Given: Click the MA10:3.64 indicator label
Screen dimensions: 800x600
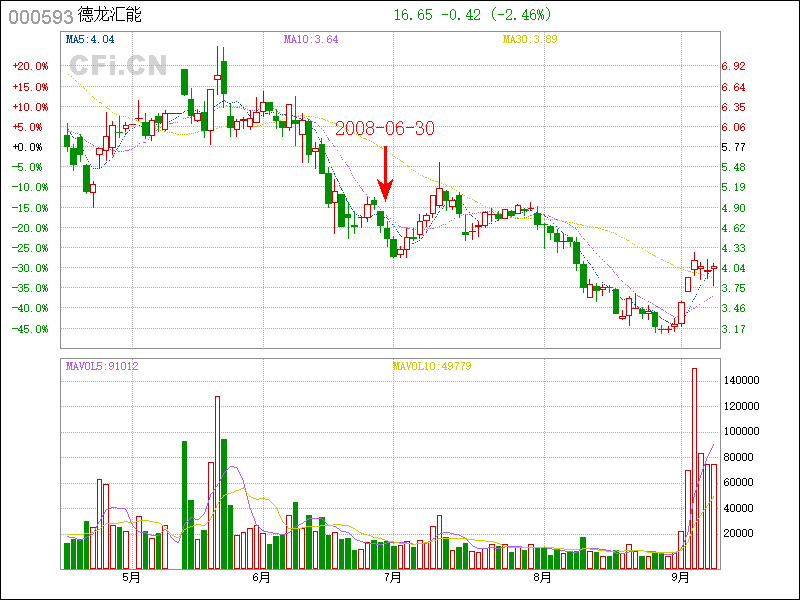Looking at the screenshot, I should coord(311,40).
